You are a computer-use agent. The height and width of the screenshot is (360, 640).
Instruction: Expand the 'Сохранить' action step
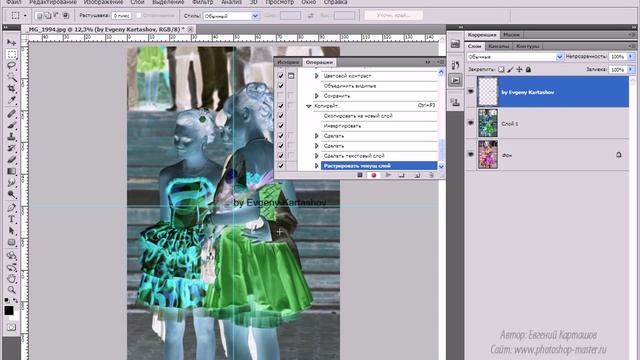click(x=316, y=96)
